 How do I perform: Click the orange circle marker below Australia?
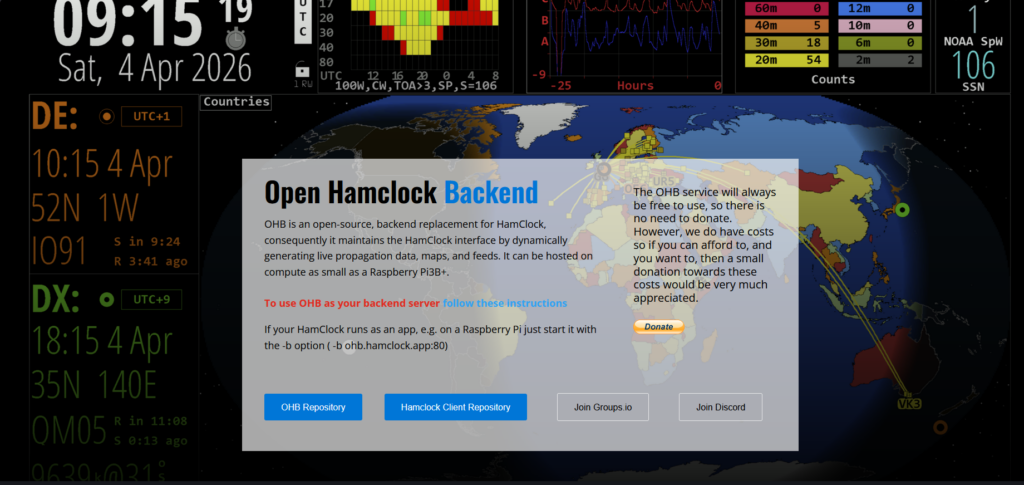coord(940,428)
